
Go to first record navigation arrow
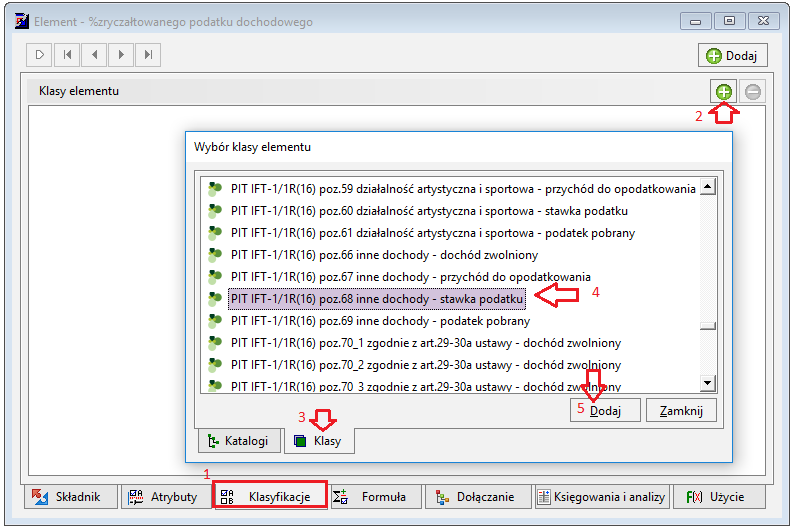(67, 55)
